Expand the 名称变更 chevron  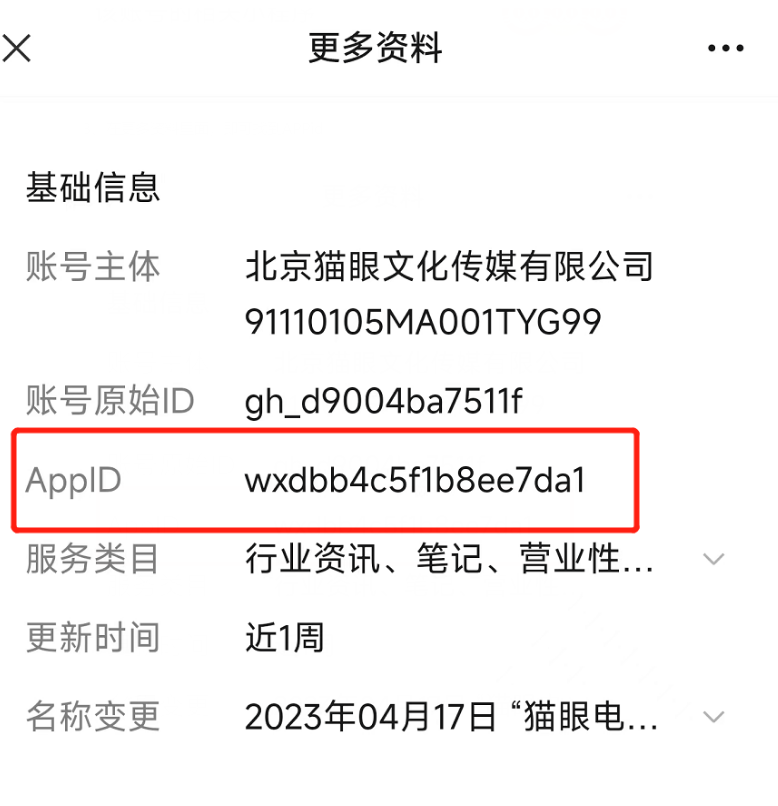[x=714, y=716]
